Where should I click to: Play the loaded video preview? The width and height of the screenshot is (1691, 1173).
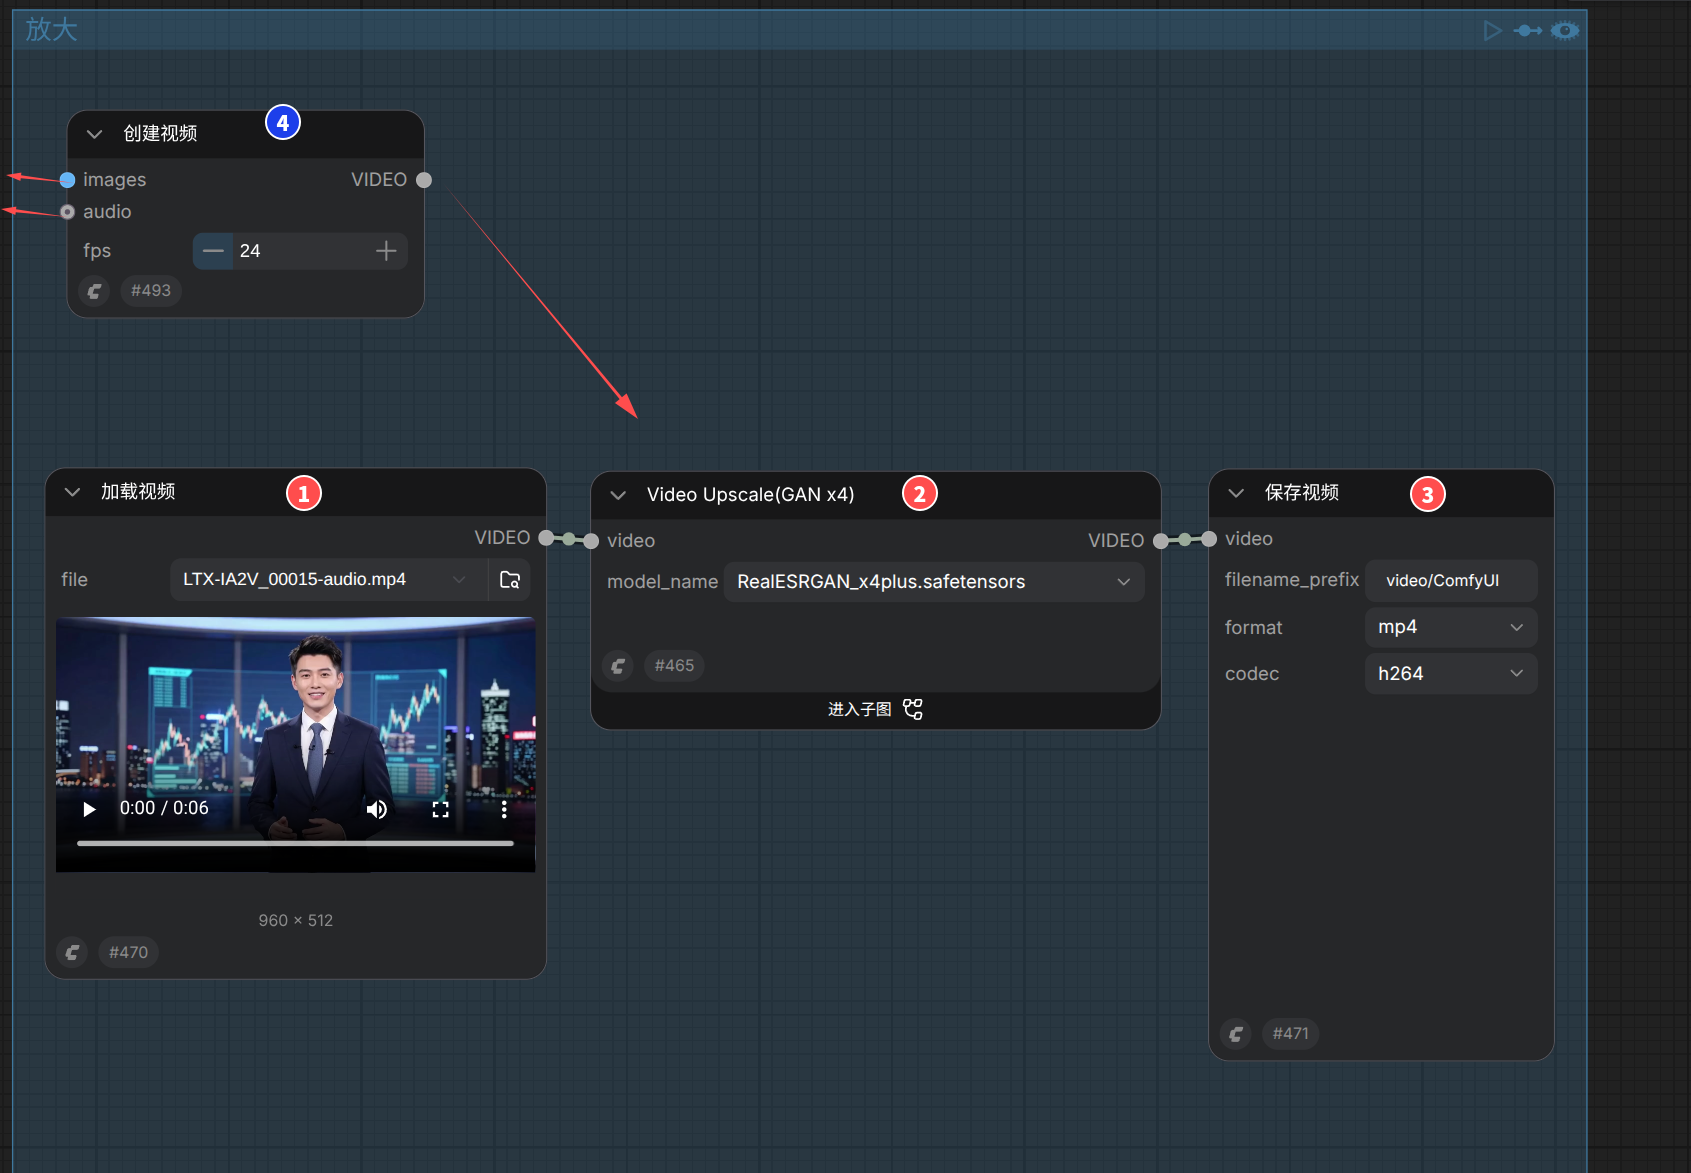pyautogui.click(x=89, y=809)
